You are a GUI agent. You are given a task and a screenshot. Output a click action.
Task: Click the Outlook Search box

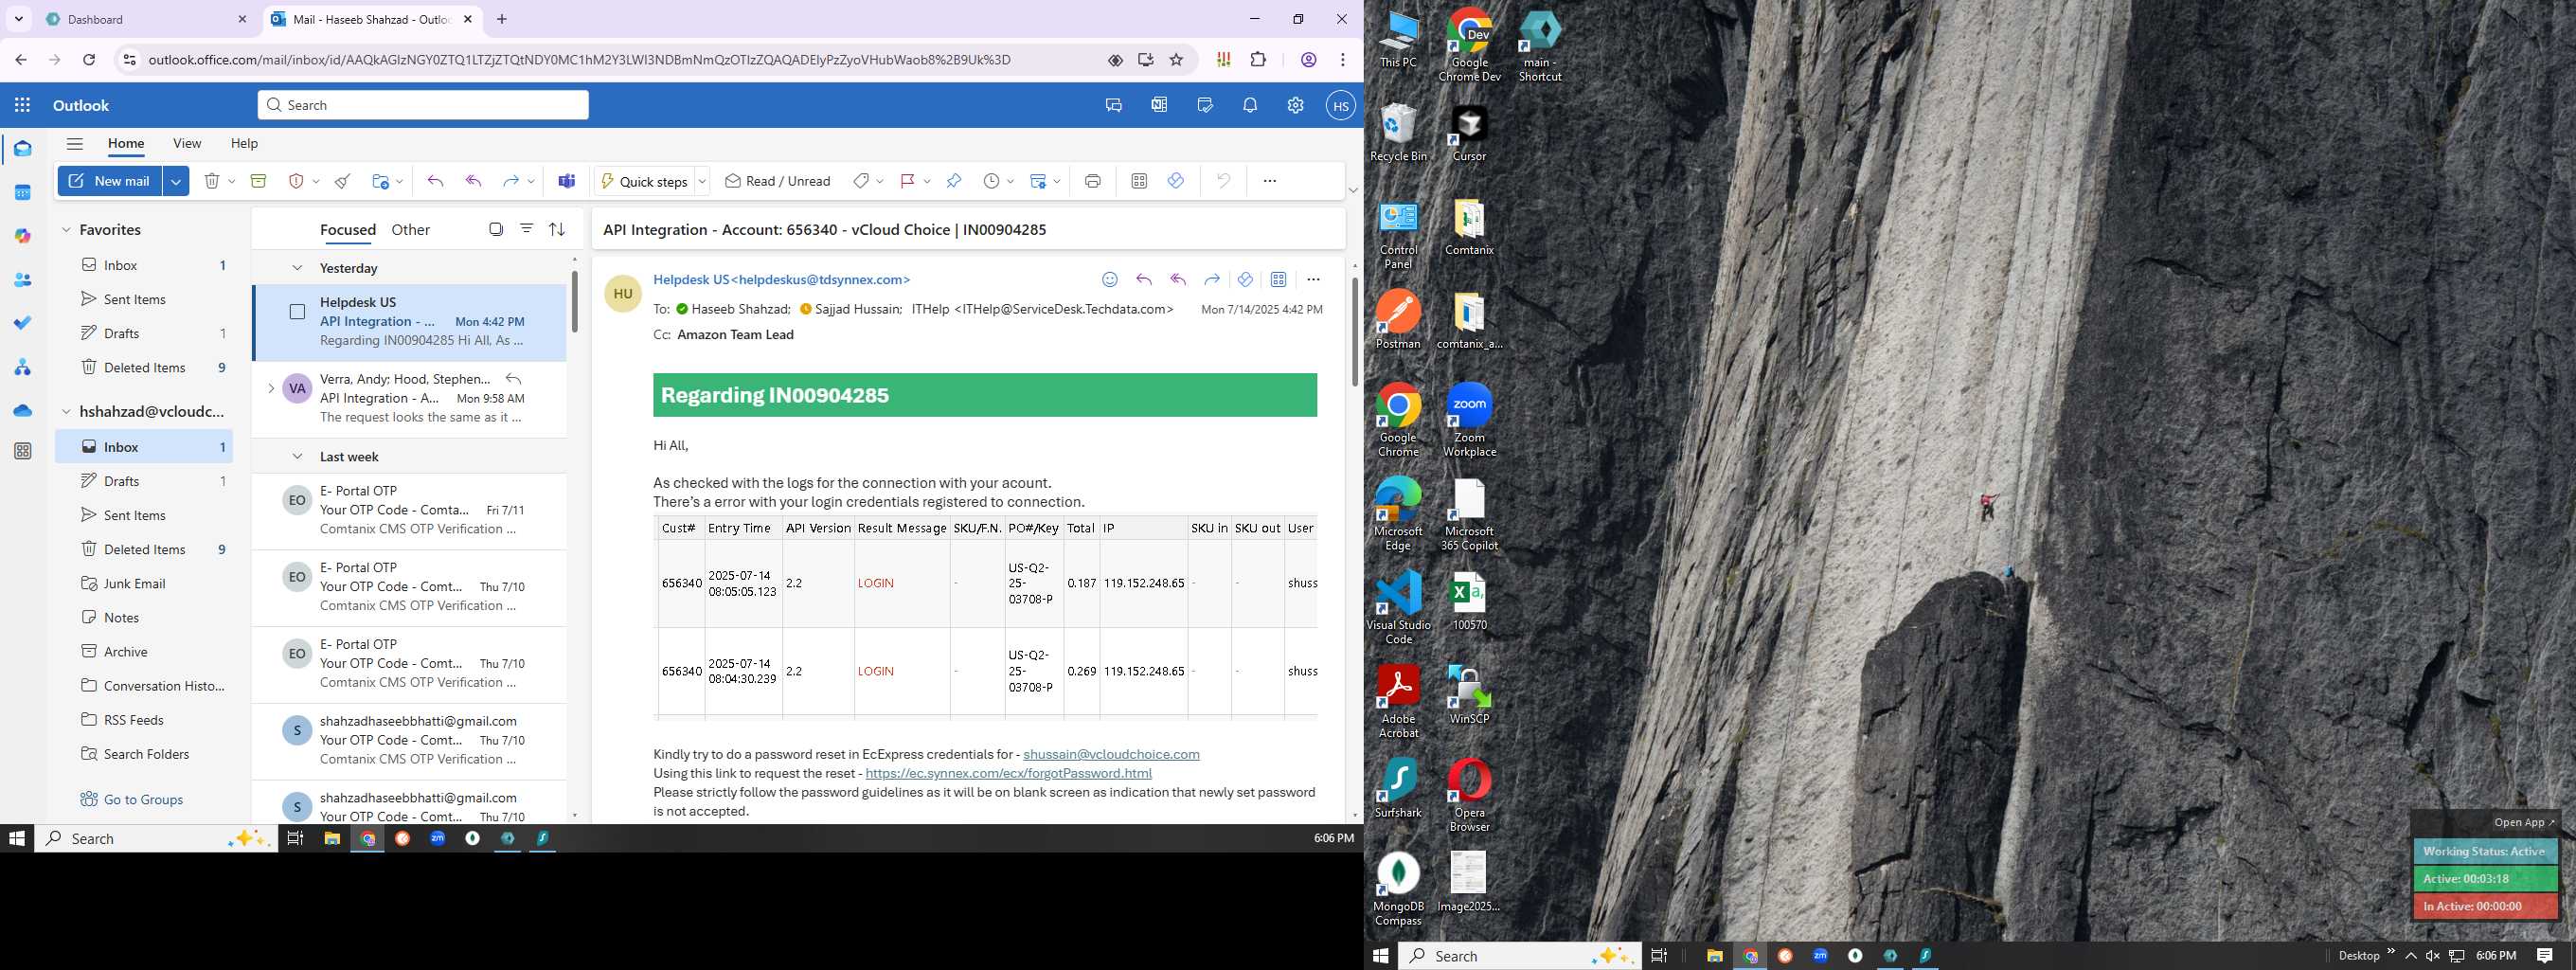pyautogui.click(x=423, y=105)
